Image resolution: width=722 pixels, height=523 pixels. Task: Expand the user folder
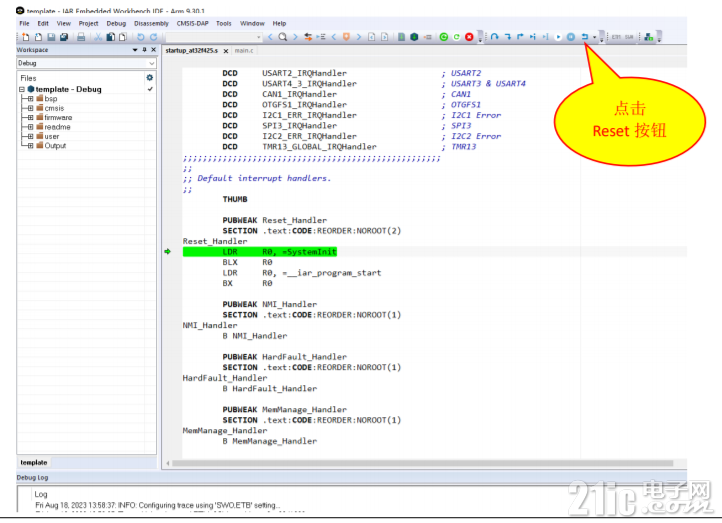point(30,136)
